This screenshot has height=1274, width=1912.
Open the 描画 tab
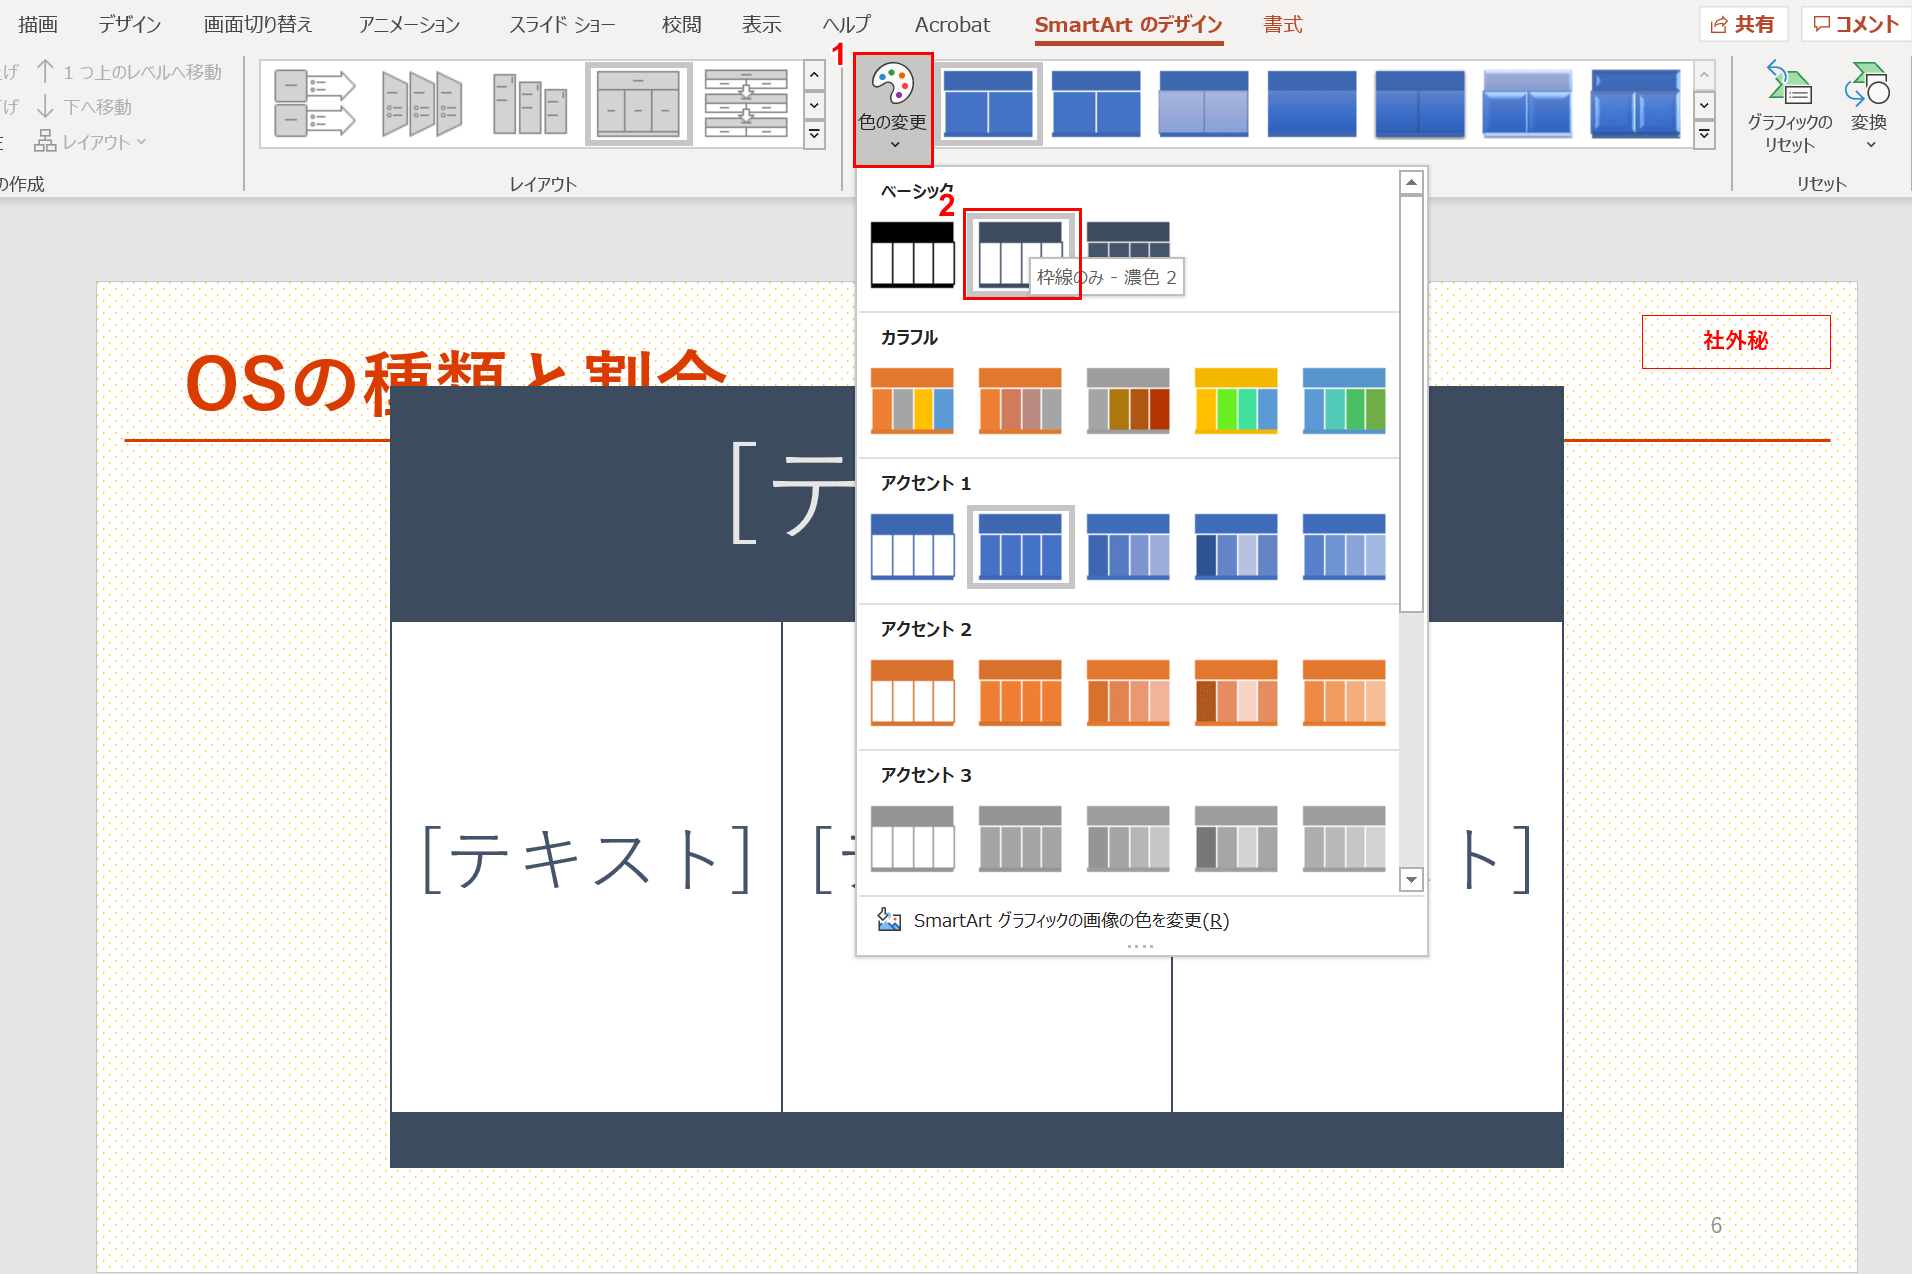(38, 24)
